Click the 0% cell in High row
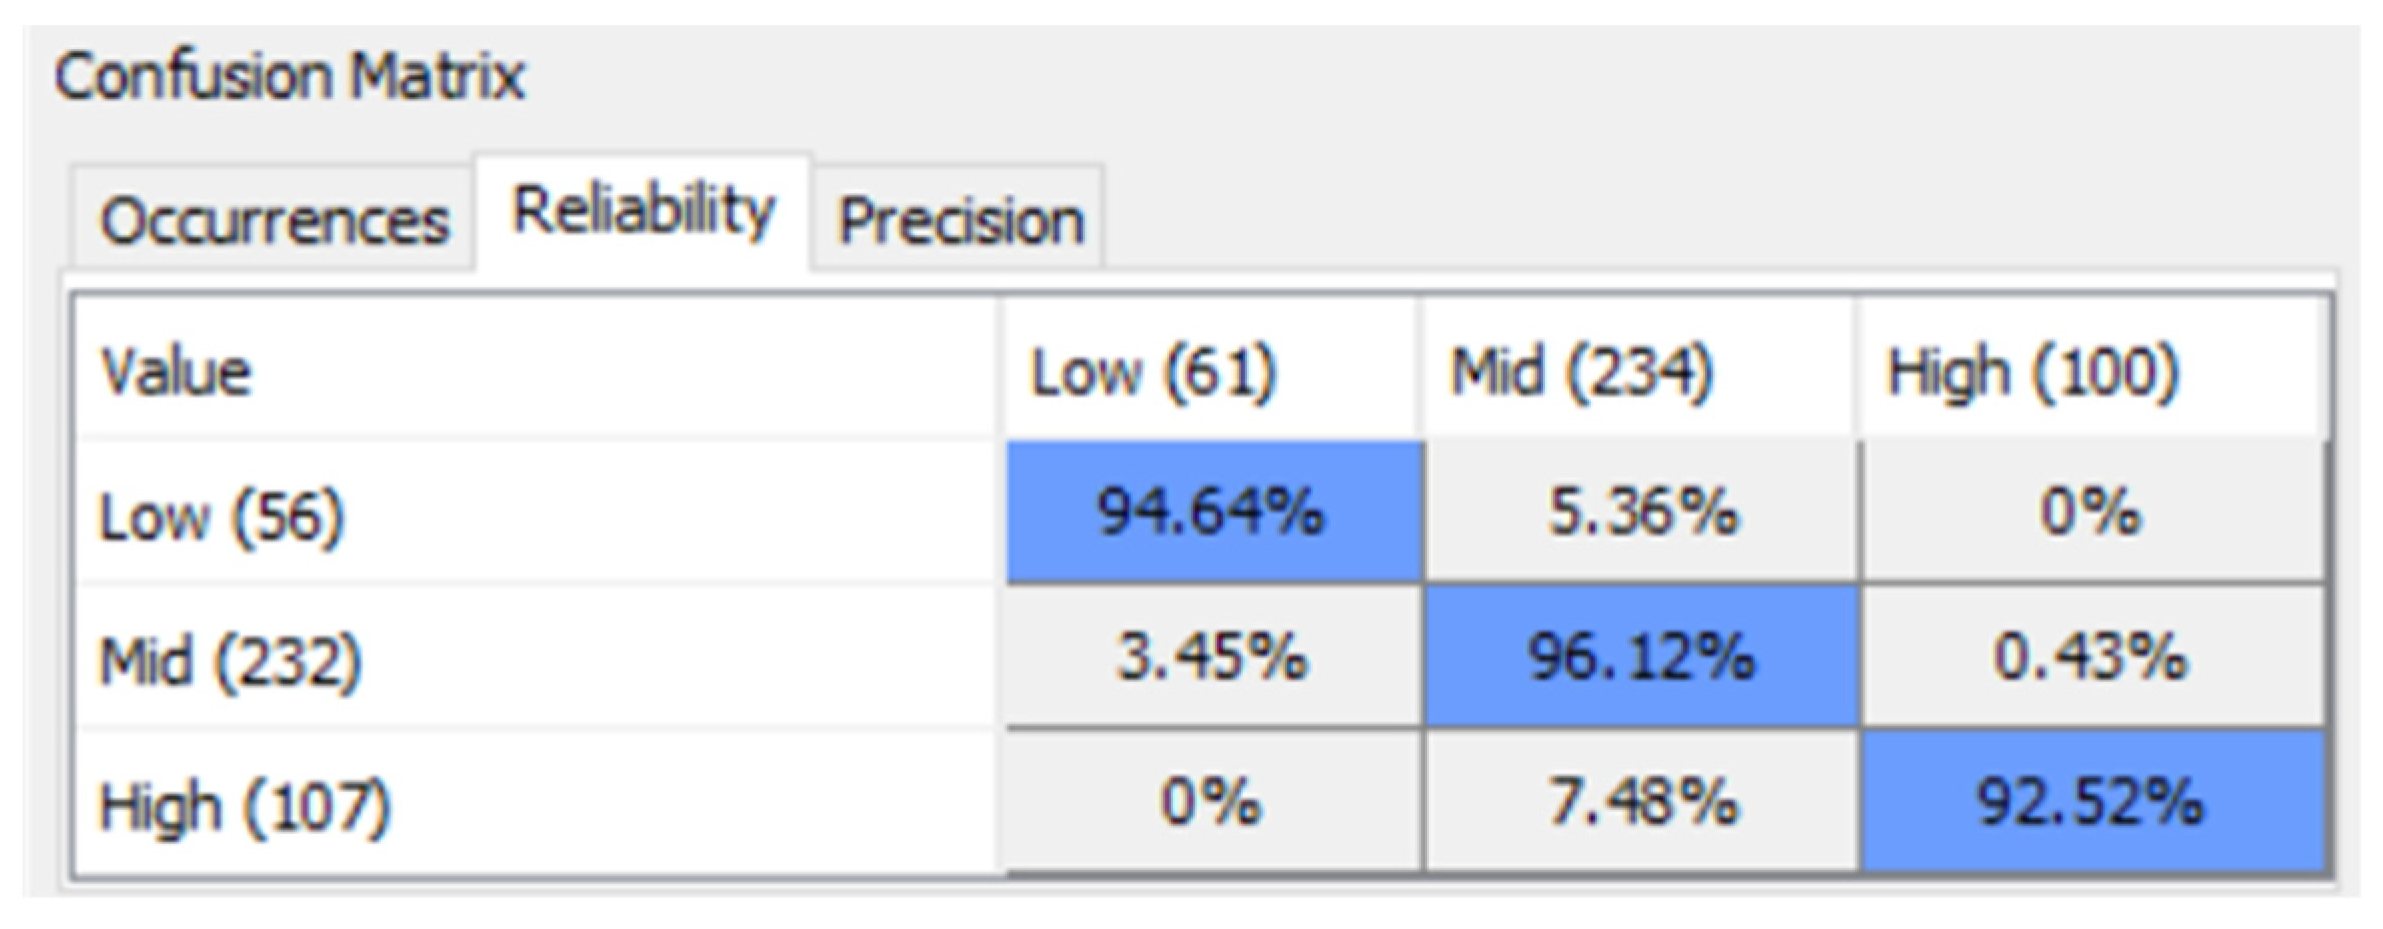Screen dimensions: 2383x929 coord(1211,802)
